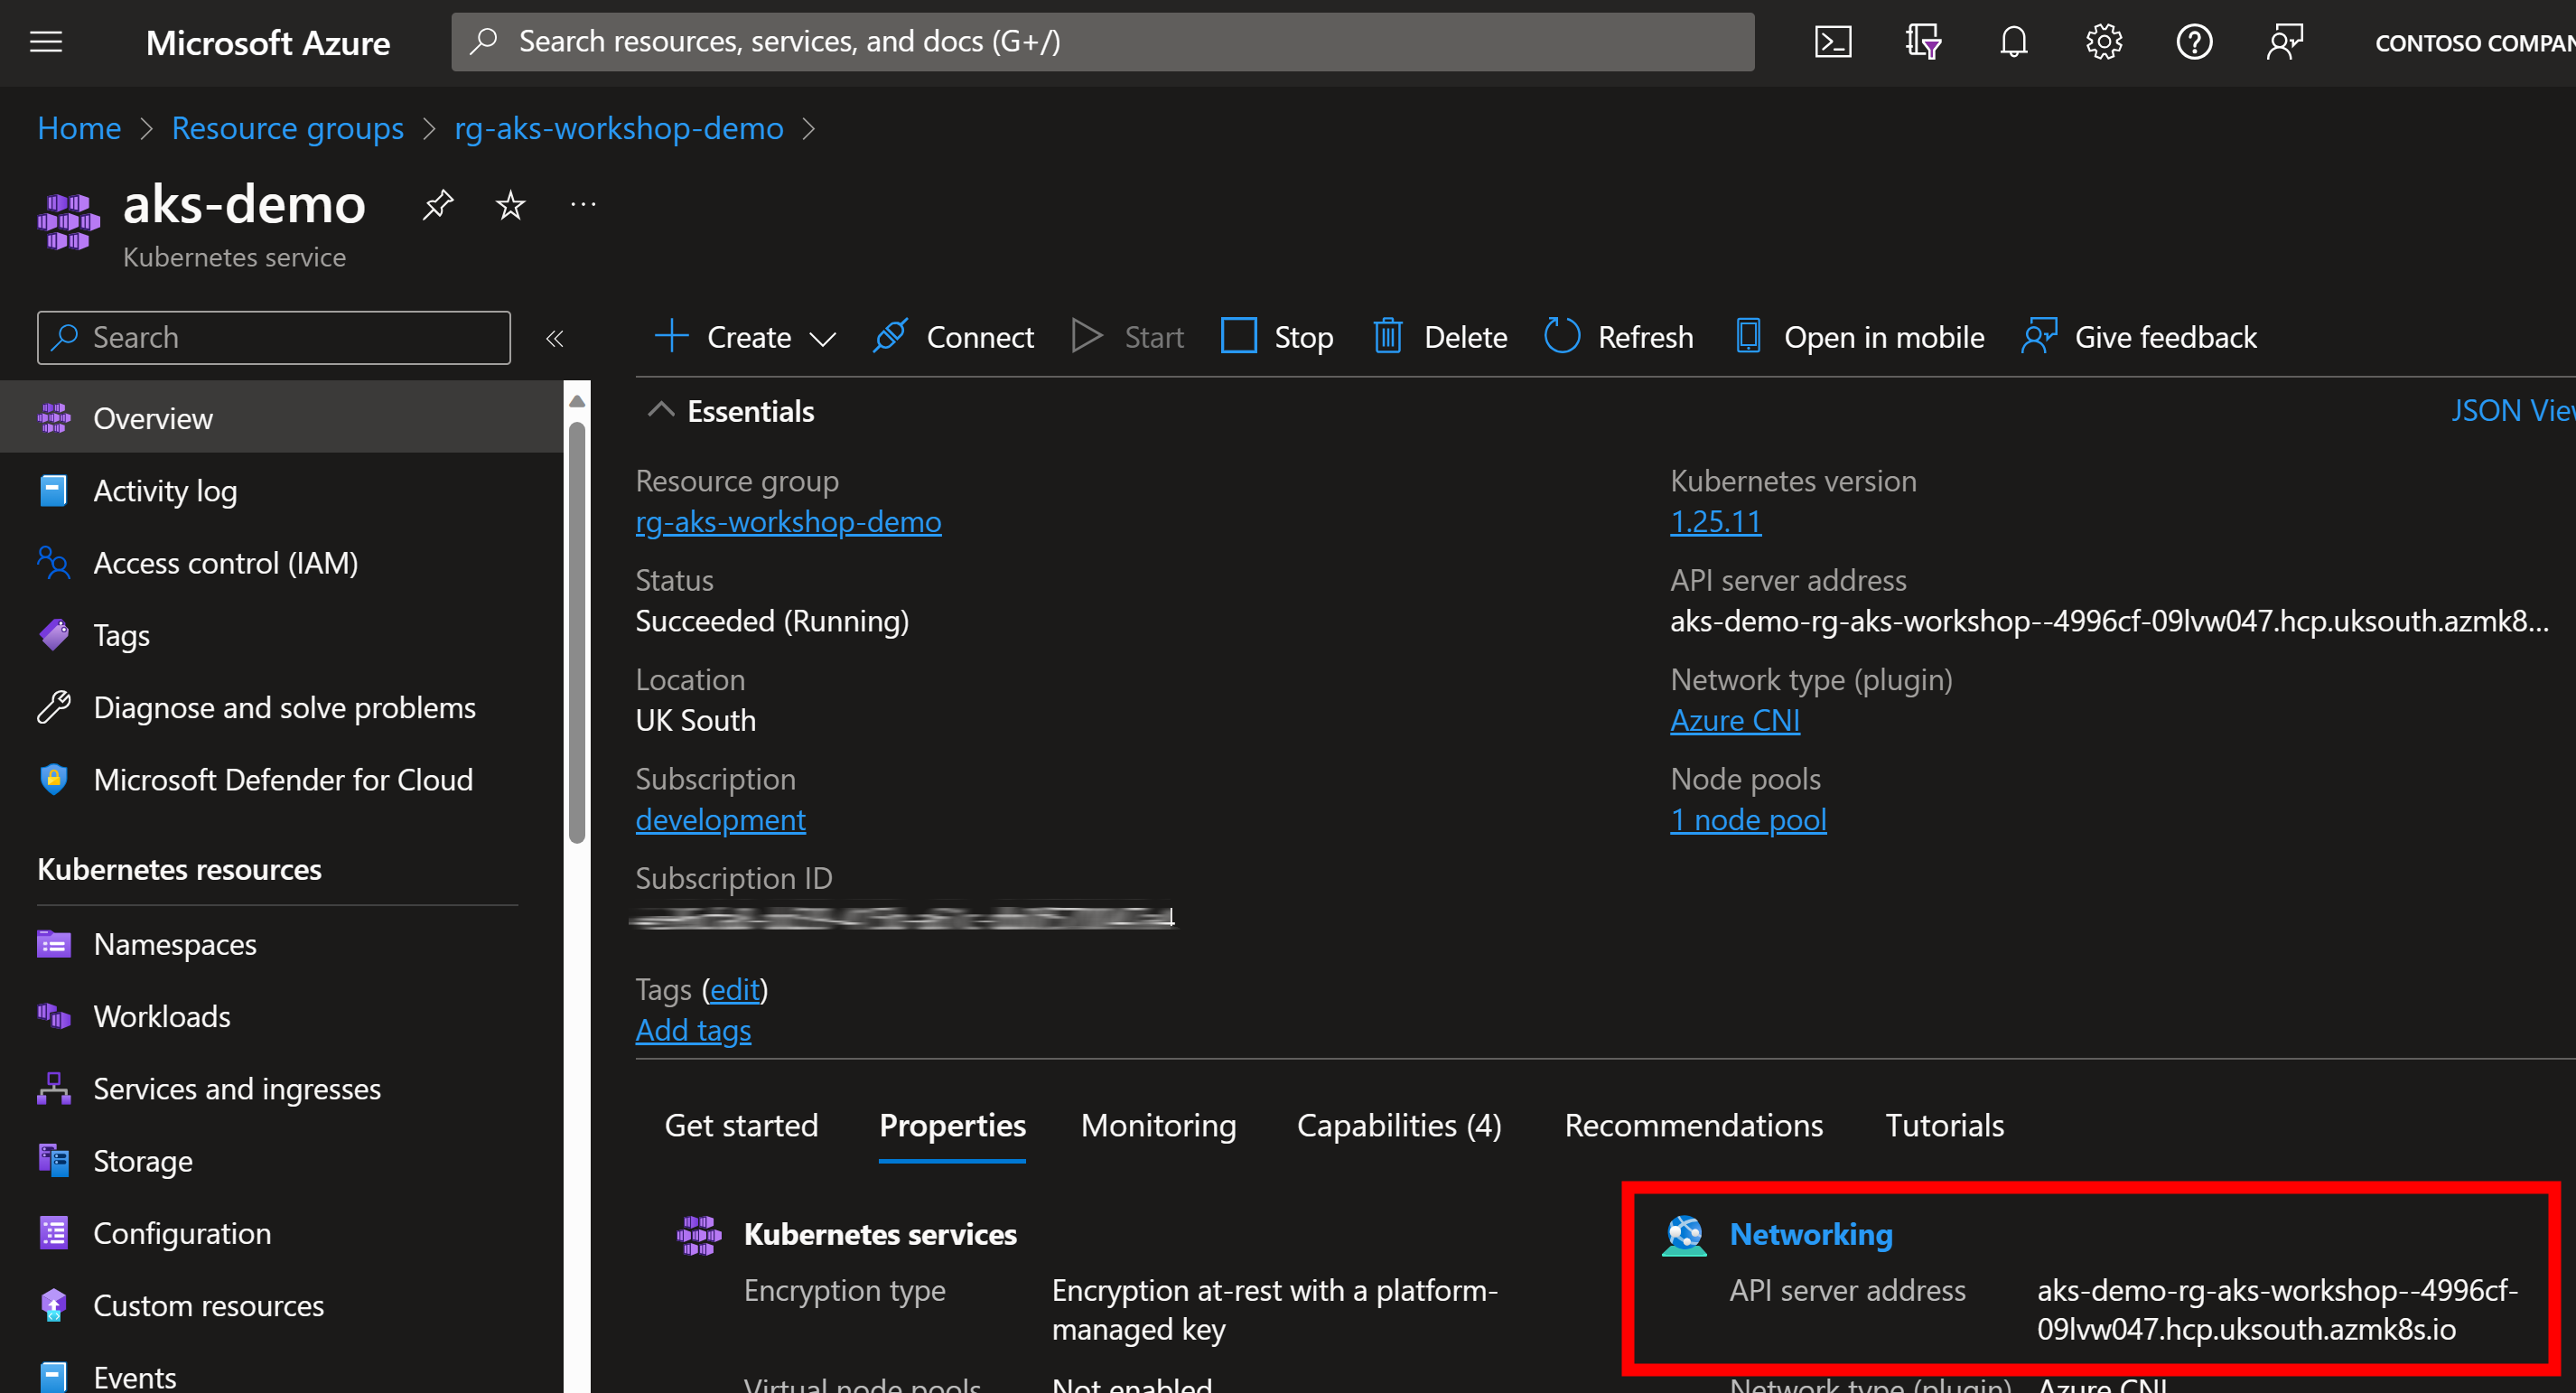Click the sidebar vertical scrollbar thumb
2576x1393 pixels.
pos(577,634)
